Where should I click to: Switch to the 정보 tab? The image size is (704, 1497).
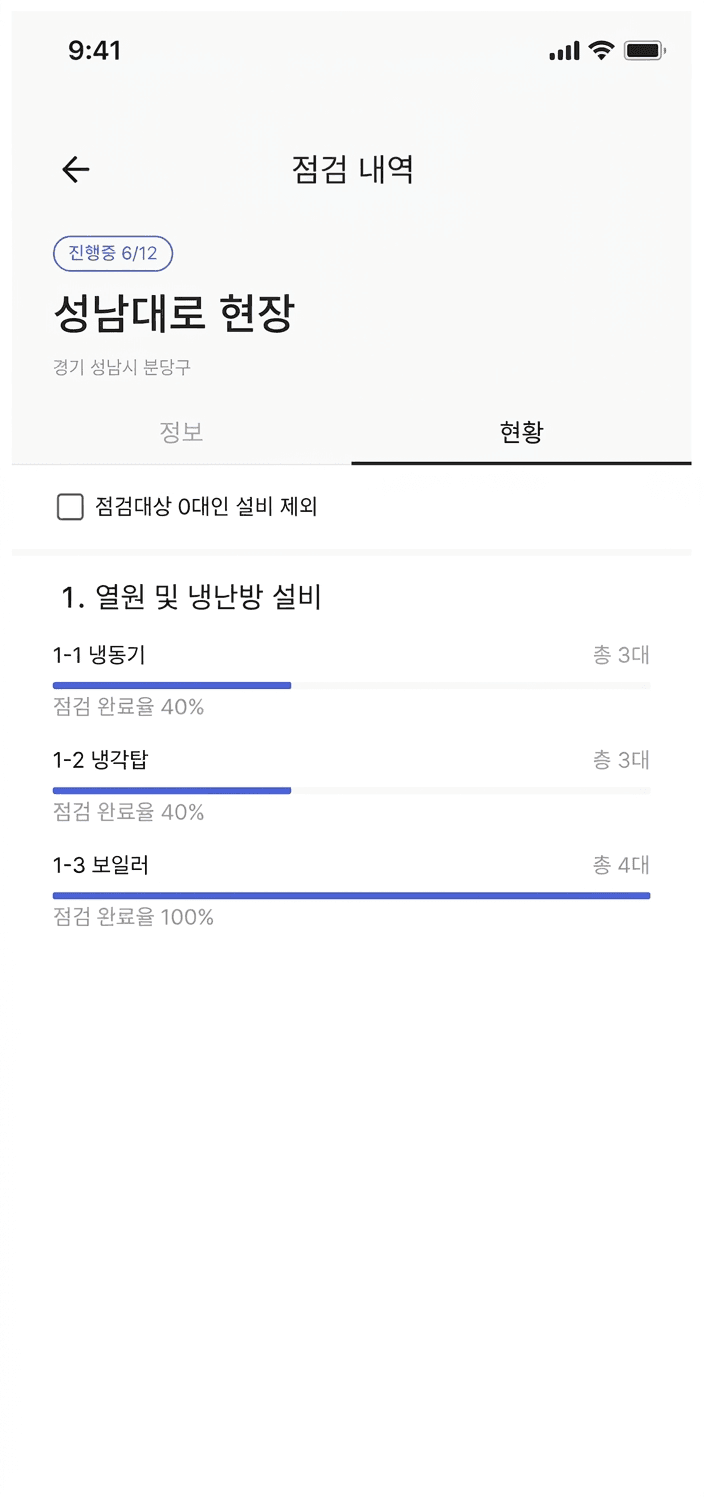182,432
